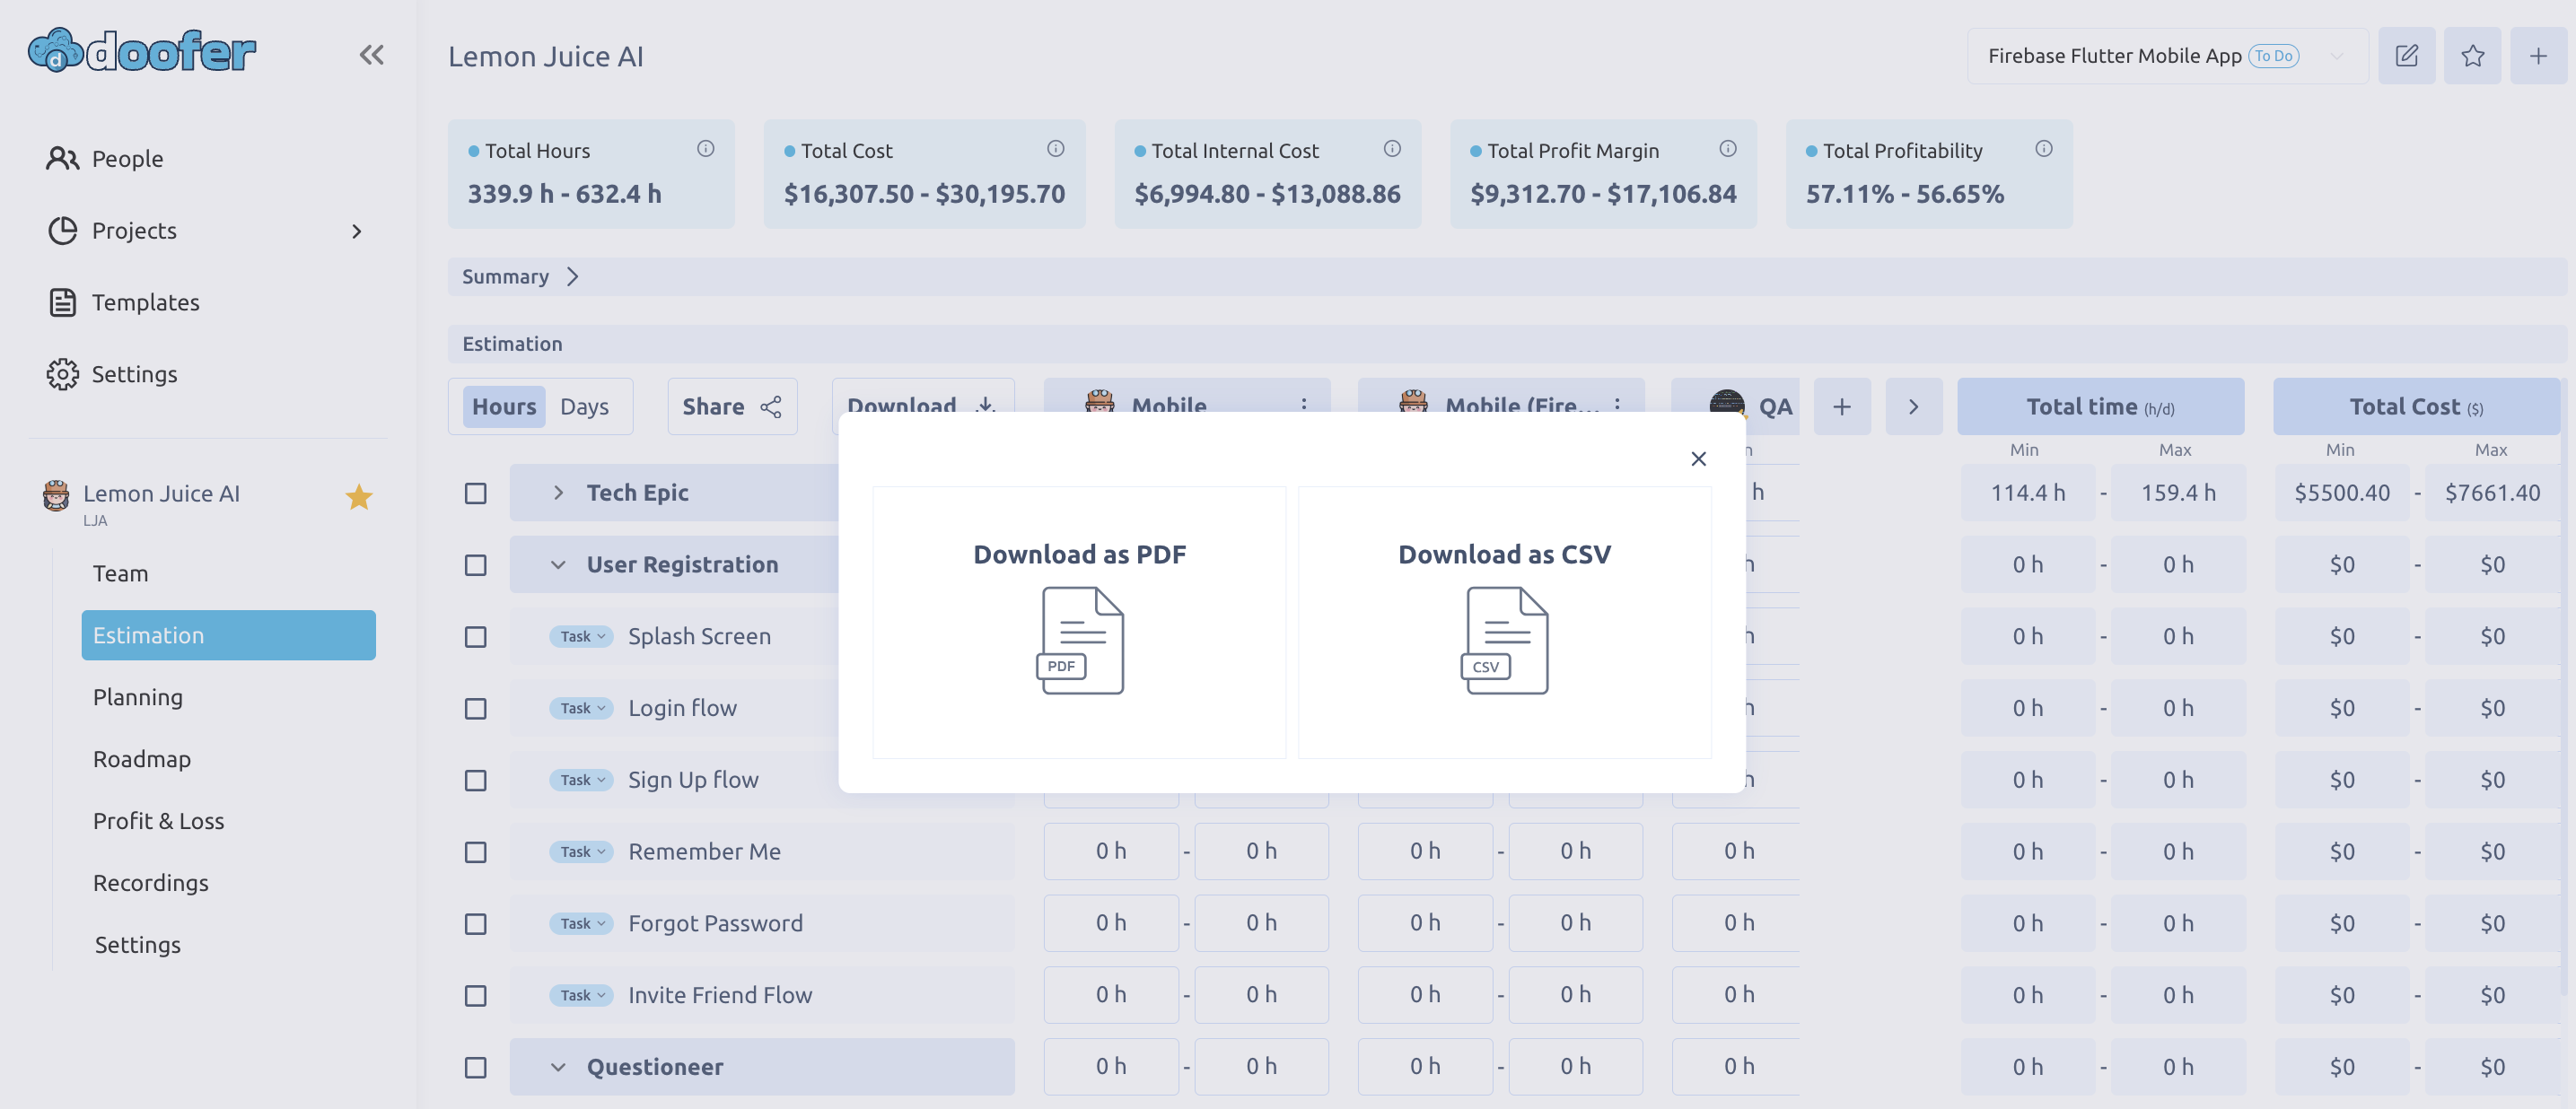Open the Projects section from the sidebar
2576x1109 pixels.
(x=135, y=230)
